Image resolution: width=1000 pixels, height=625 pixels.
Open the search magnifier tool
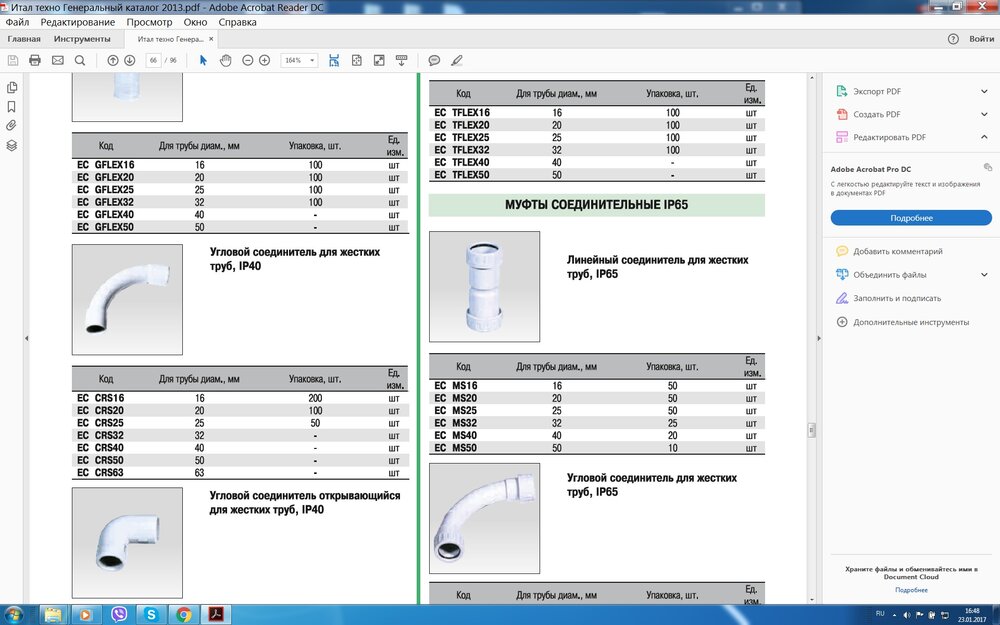point(80,60)
